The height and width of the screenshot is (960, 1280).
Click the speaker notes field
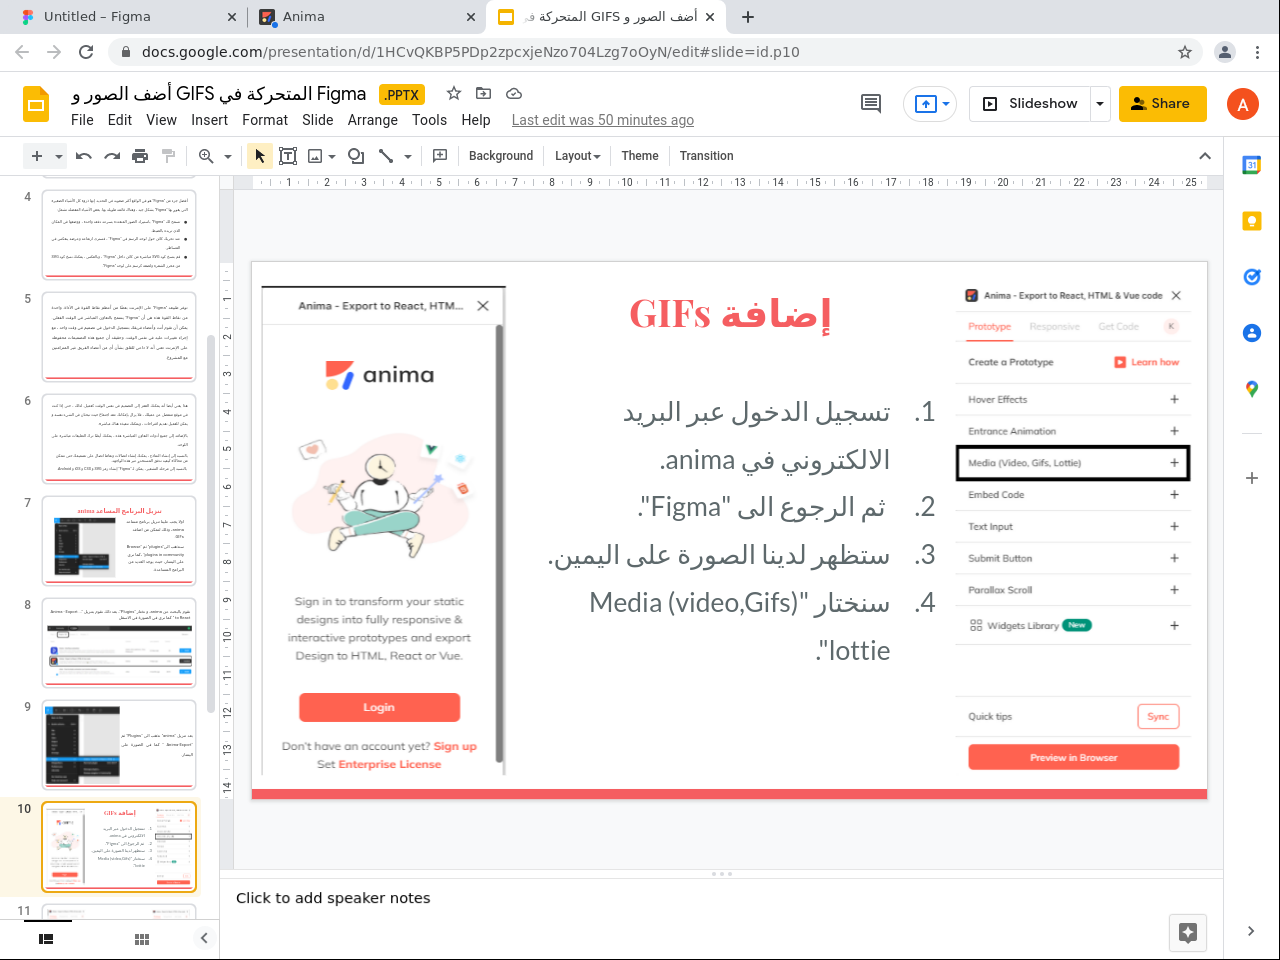(720, 898)
